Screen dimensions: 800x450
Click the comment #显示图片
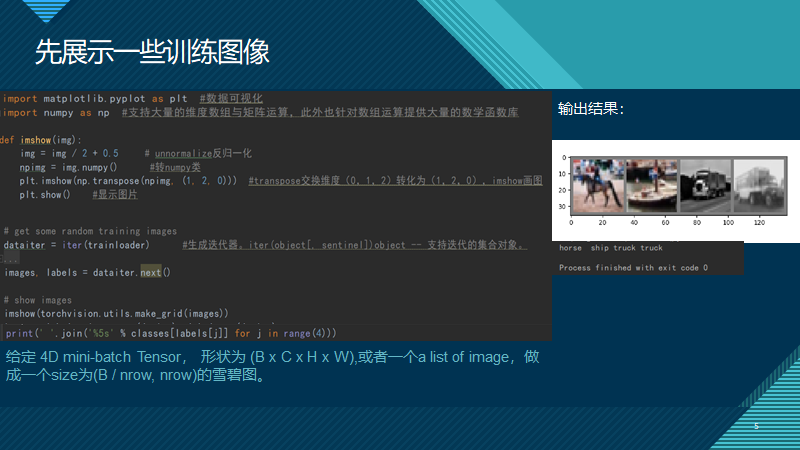[x=115, y=194]
